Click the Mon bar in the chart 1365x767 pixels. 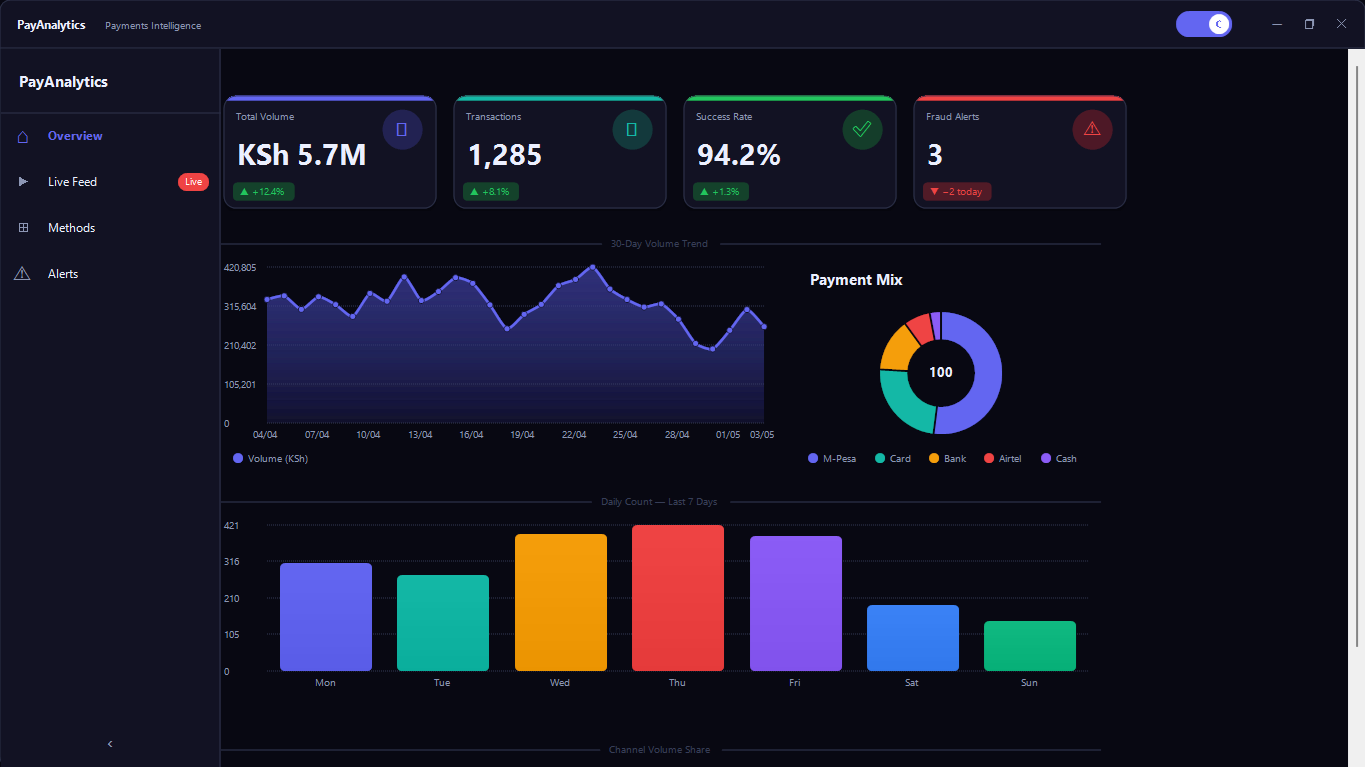coord(326,617)
